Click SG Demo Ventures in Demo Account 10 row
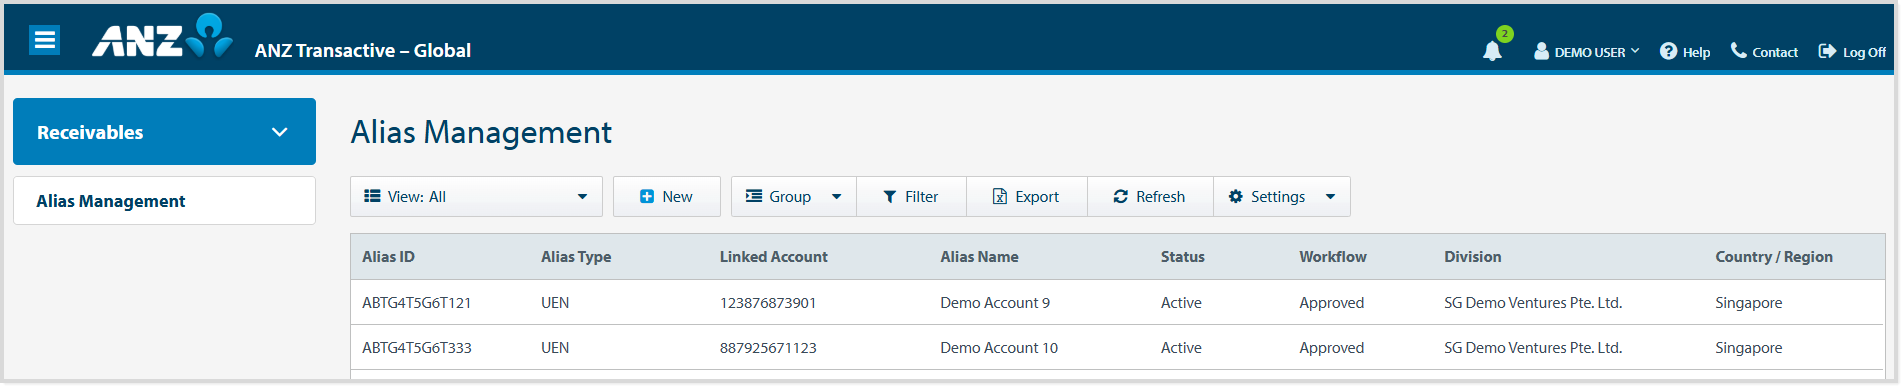The width and height of the screenshot is (1904, 389). click(1533, 348)
